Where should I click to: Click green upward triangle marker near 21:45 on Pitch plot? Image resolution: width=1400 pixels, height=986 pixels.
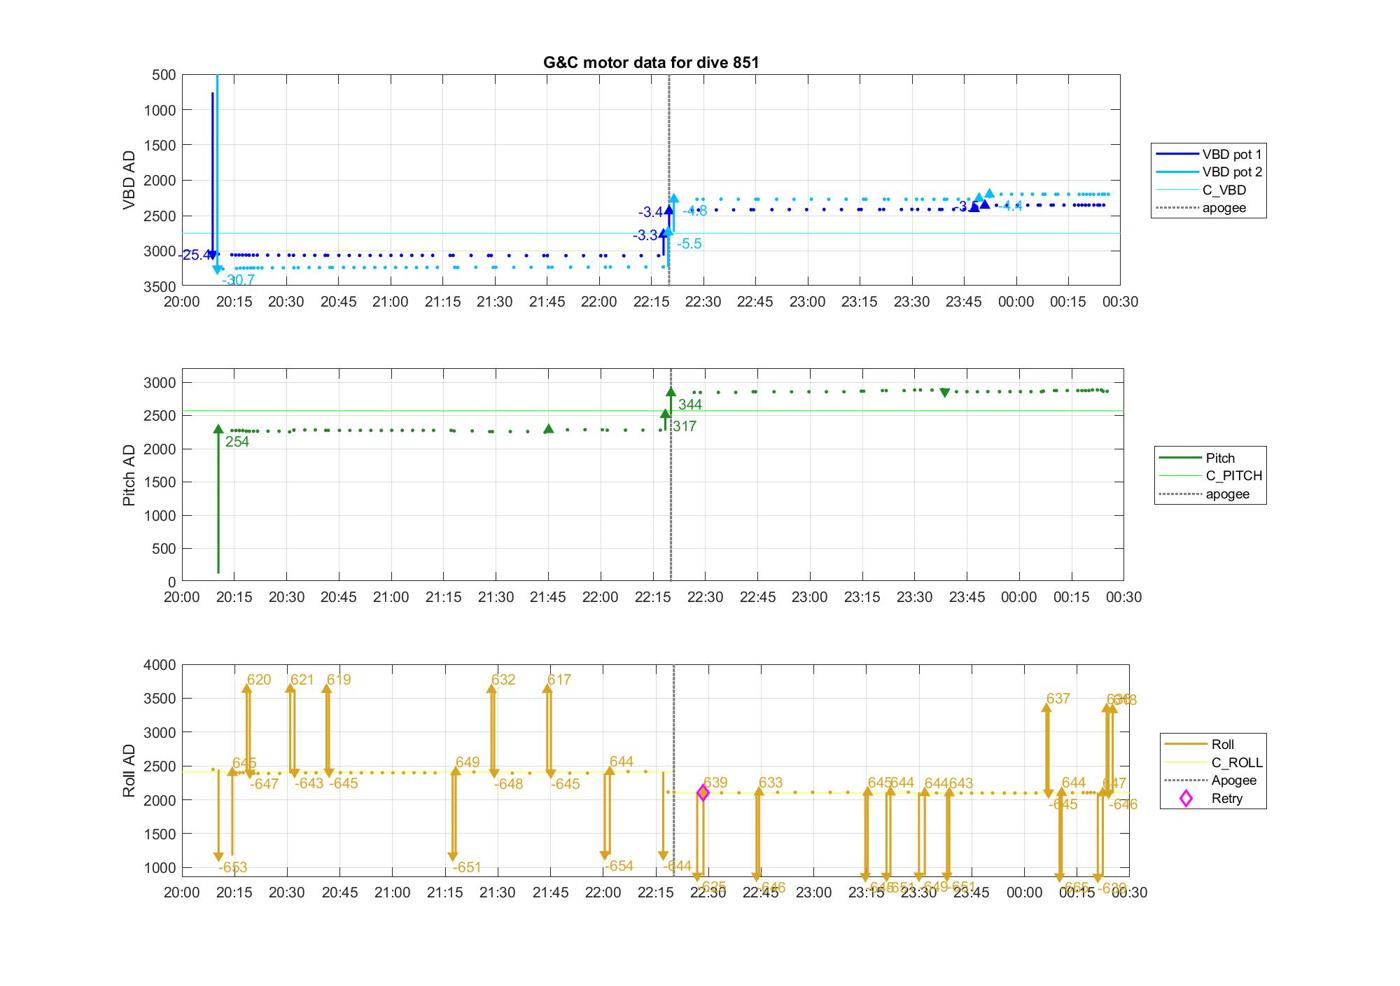[x=548, y=429]
